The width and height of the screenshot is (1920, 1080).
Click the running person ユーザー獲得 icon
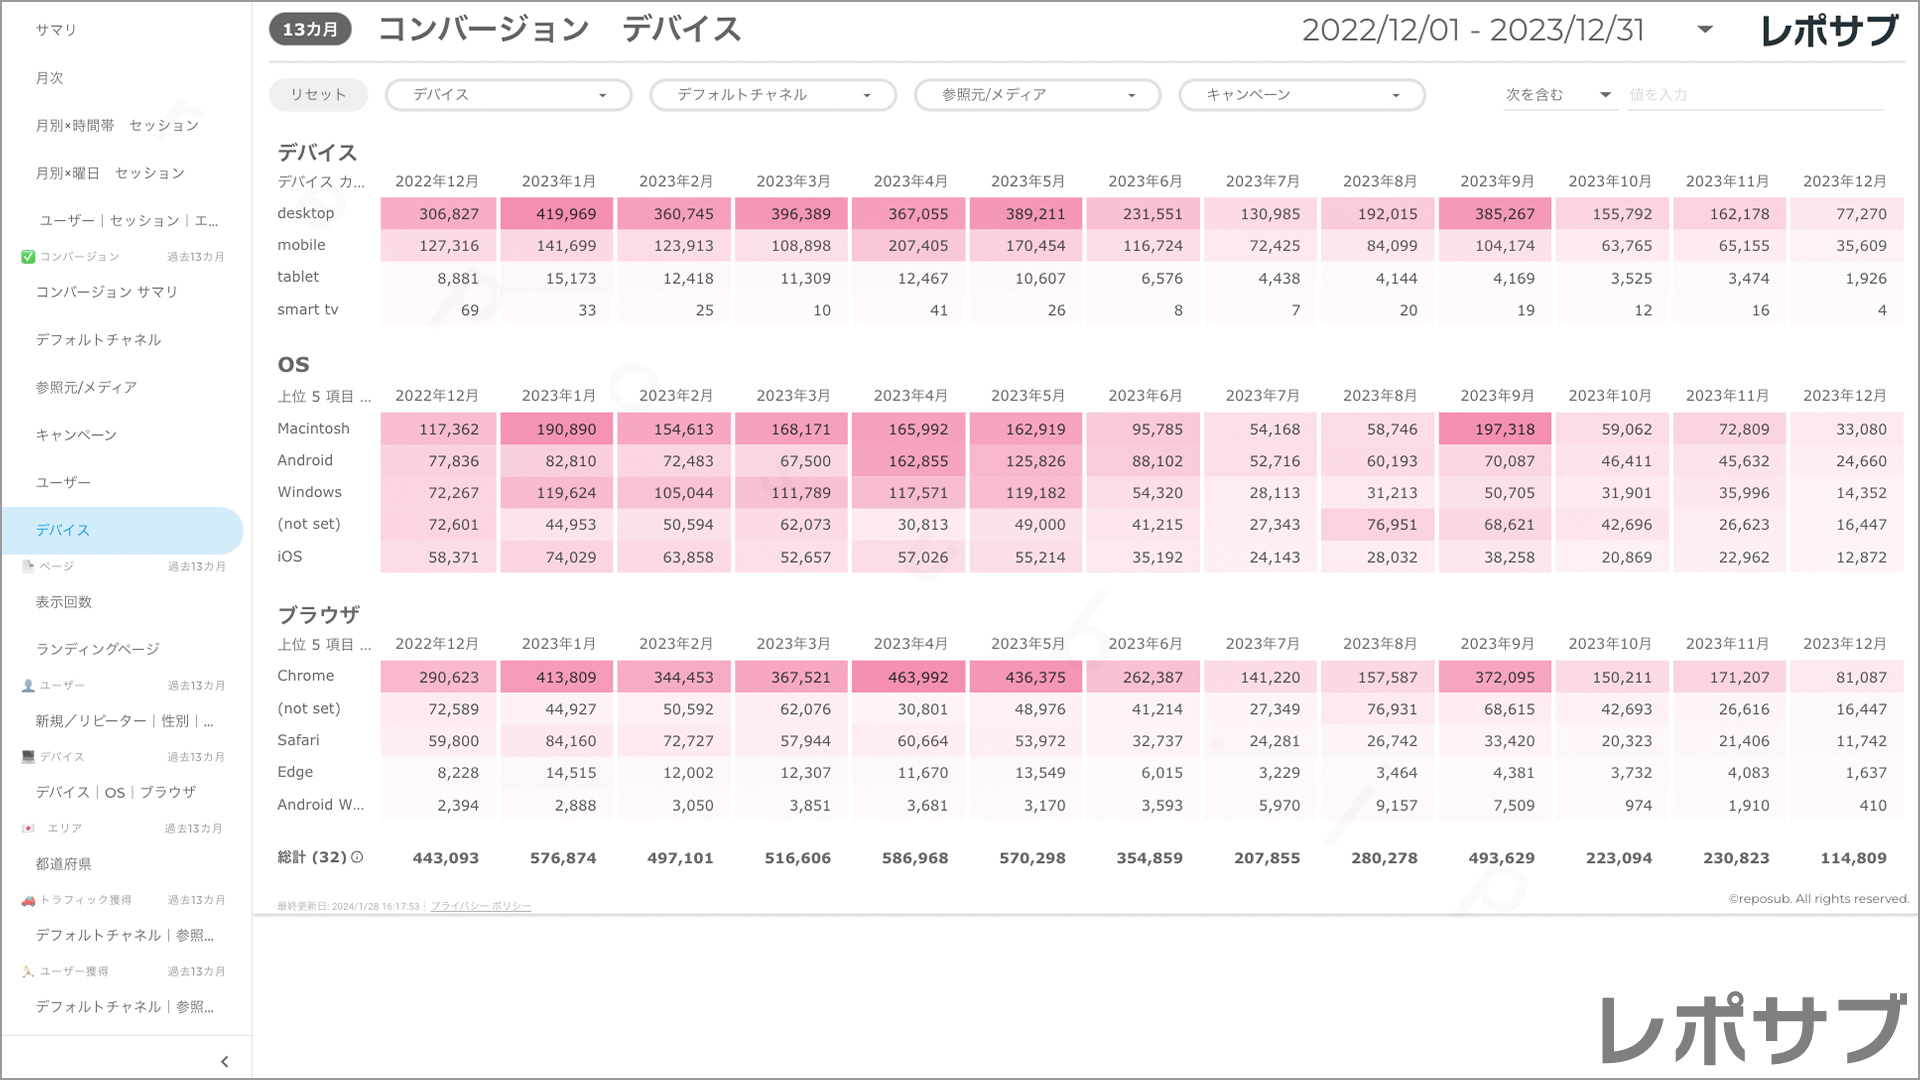coord(28,972)
